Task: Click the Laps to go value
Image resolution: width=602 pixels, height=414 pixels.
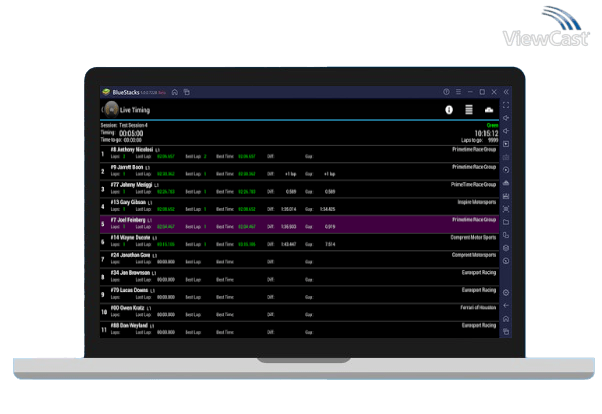Action: pyautogui.click(x=493, y=141)
